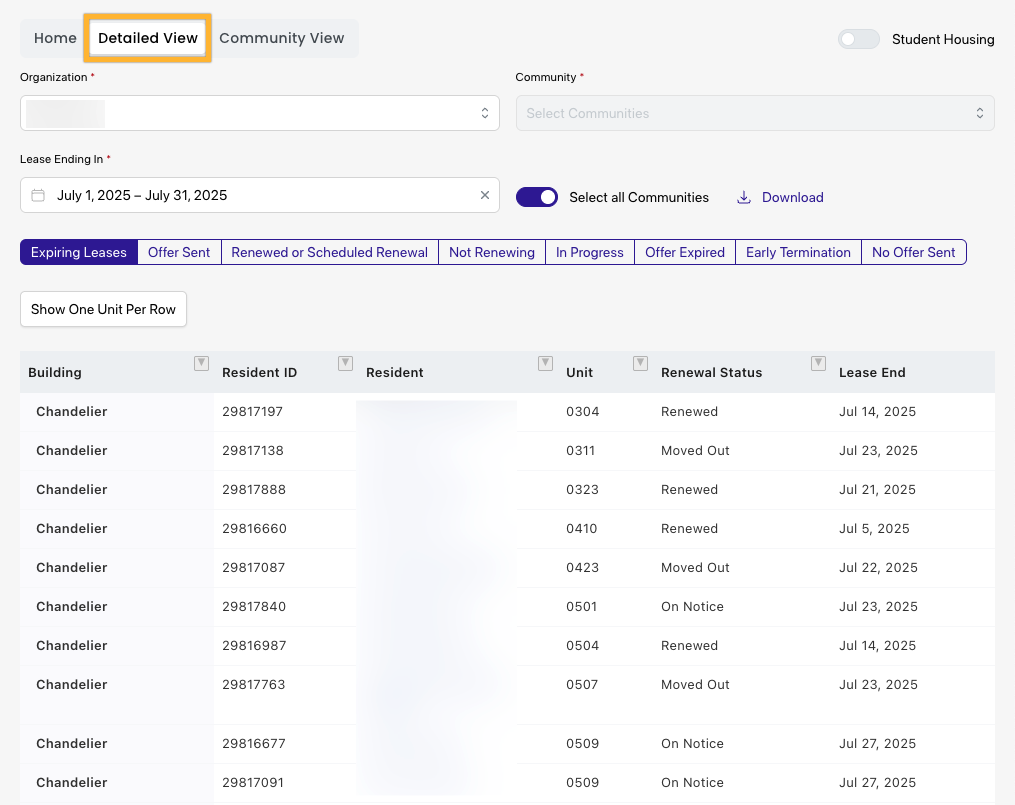The image size is (1015, 805).
Task: Click the Jul 22, 2025 lease end date
Action: coord(878,568)
